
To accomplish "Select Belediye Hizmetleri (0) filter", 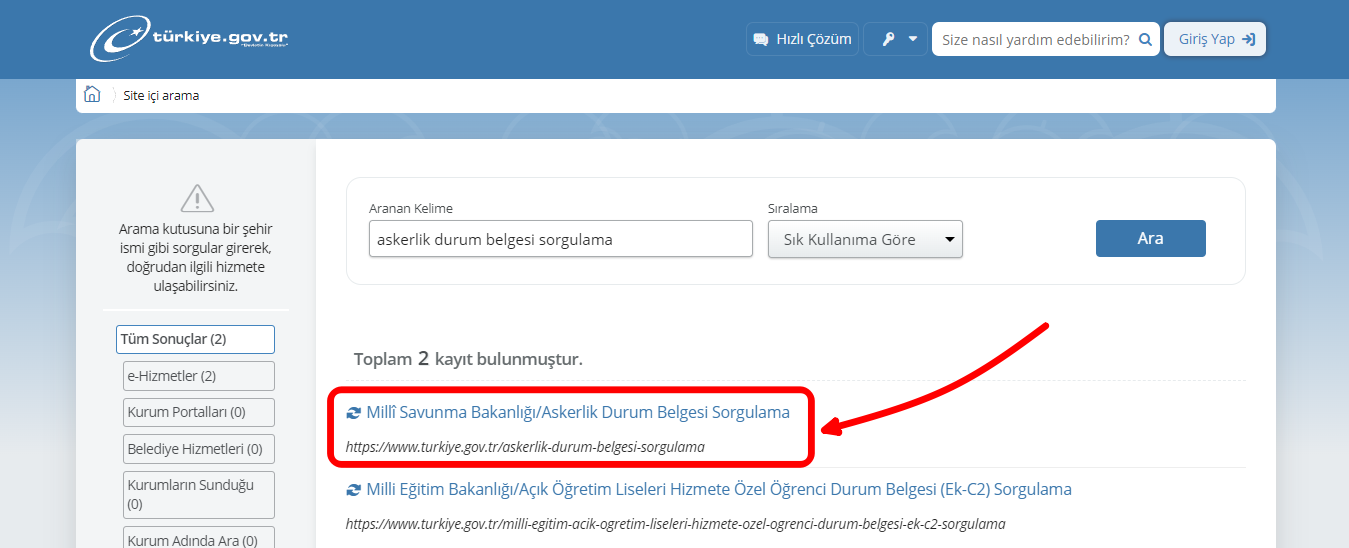I will point(198,449).
